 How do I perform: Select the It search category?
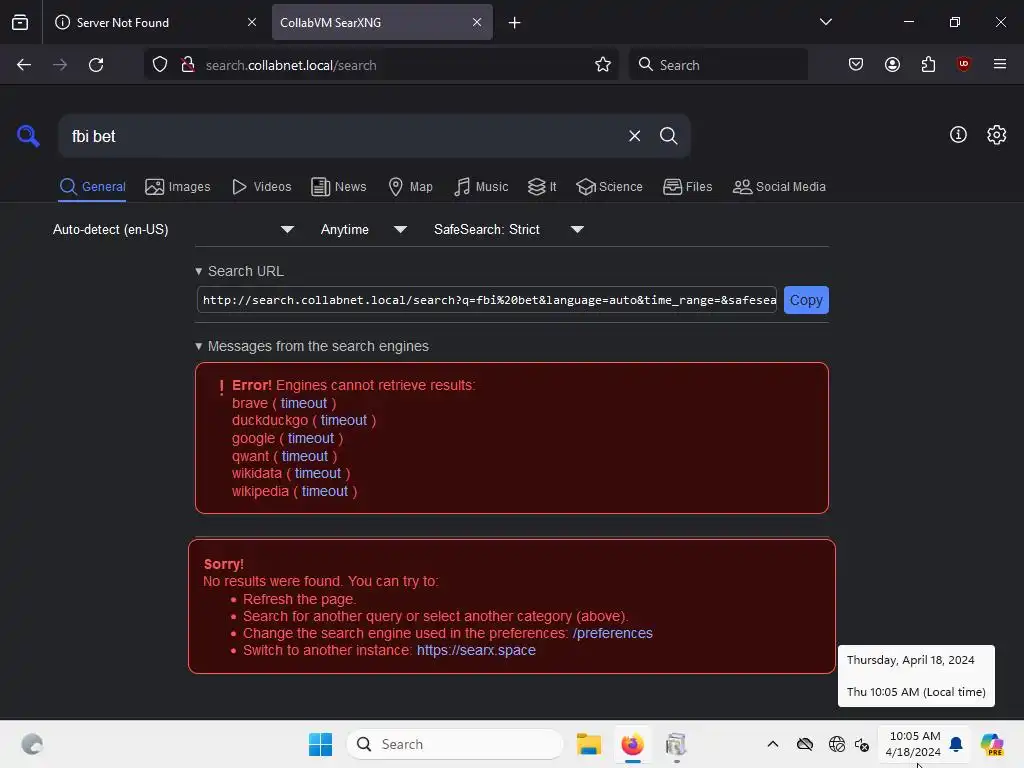(x=542, y=187)
